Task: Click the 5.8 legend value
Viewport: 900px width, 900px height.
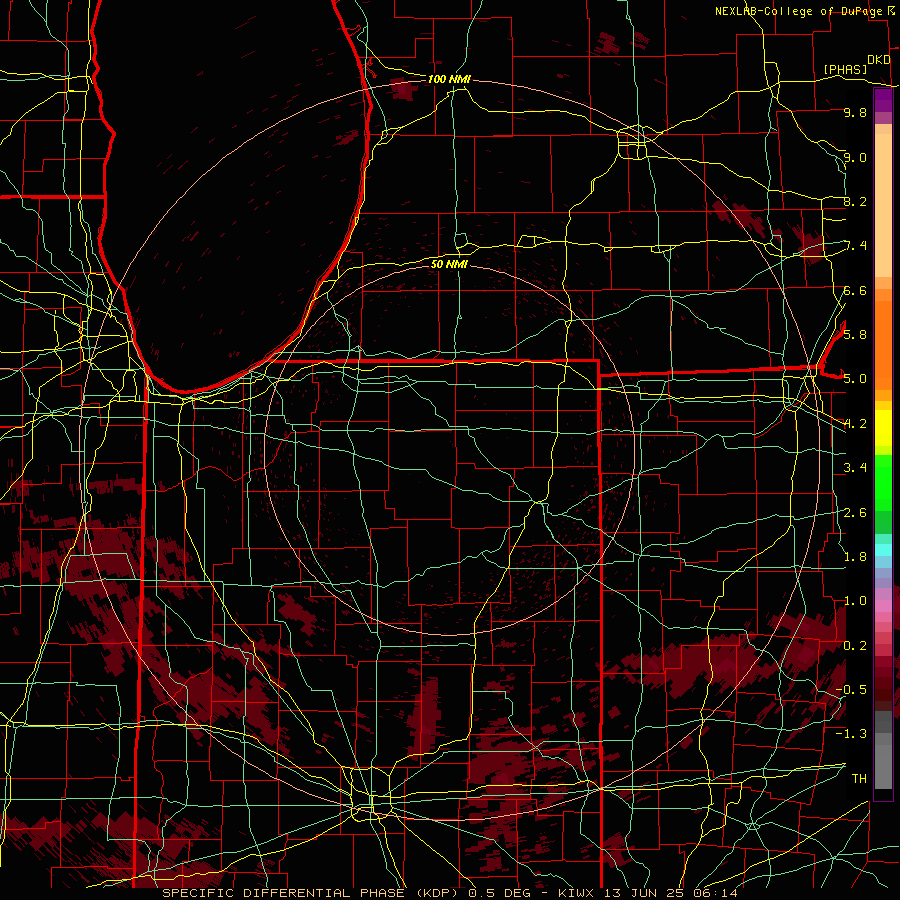Action: [x=855, y=335]
